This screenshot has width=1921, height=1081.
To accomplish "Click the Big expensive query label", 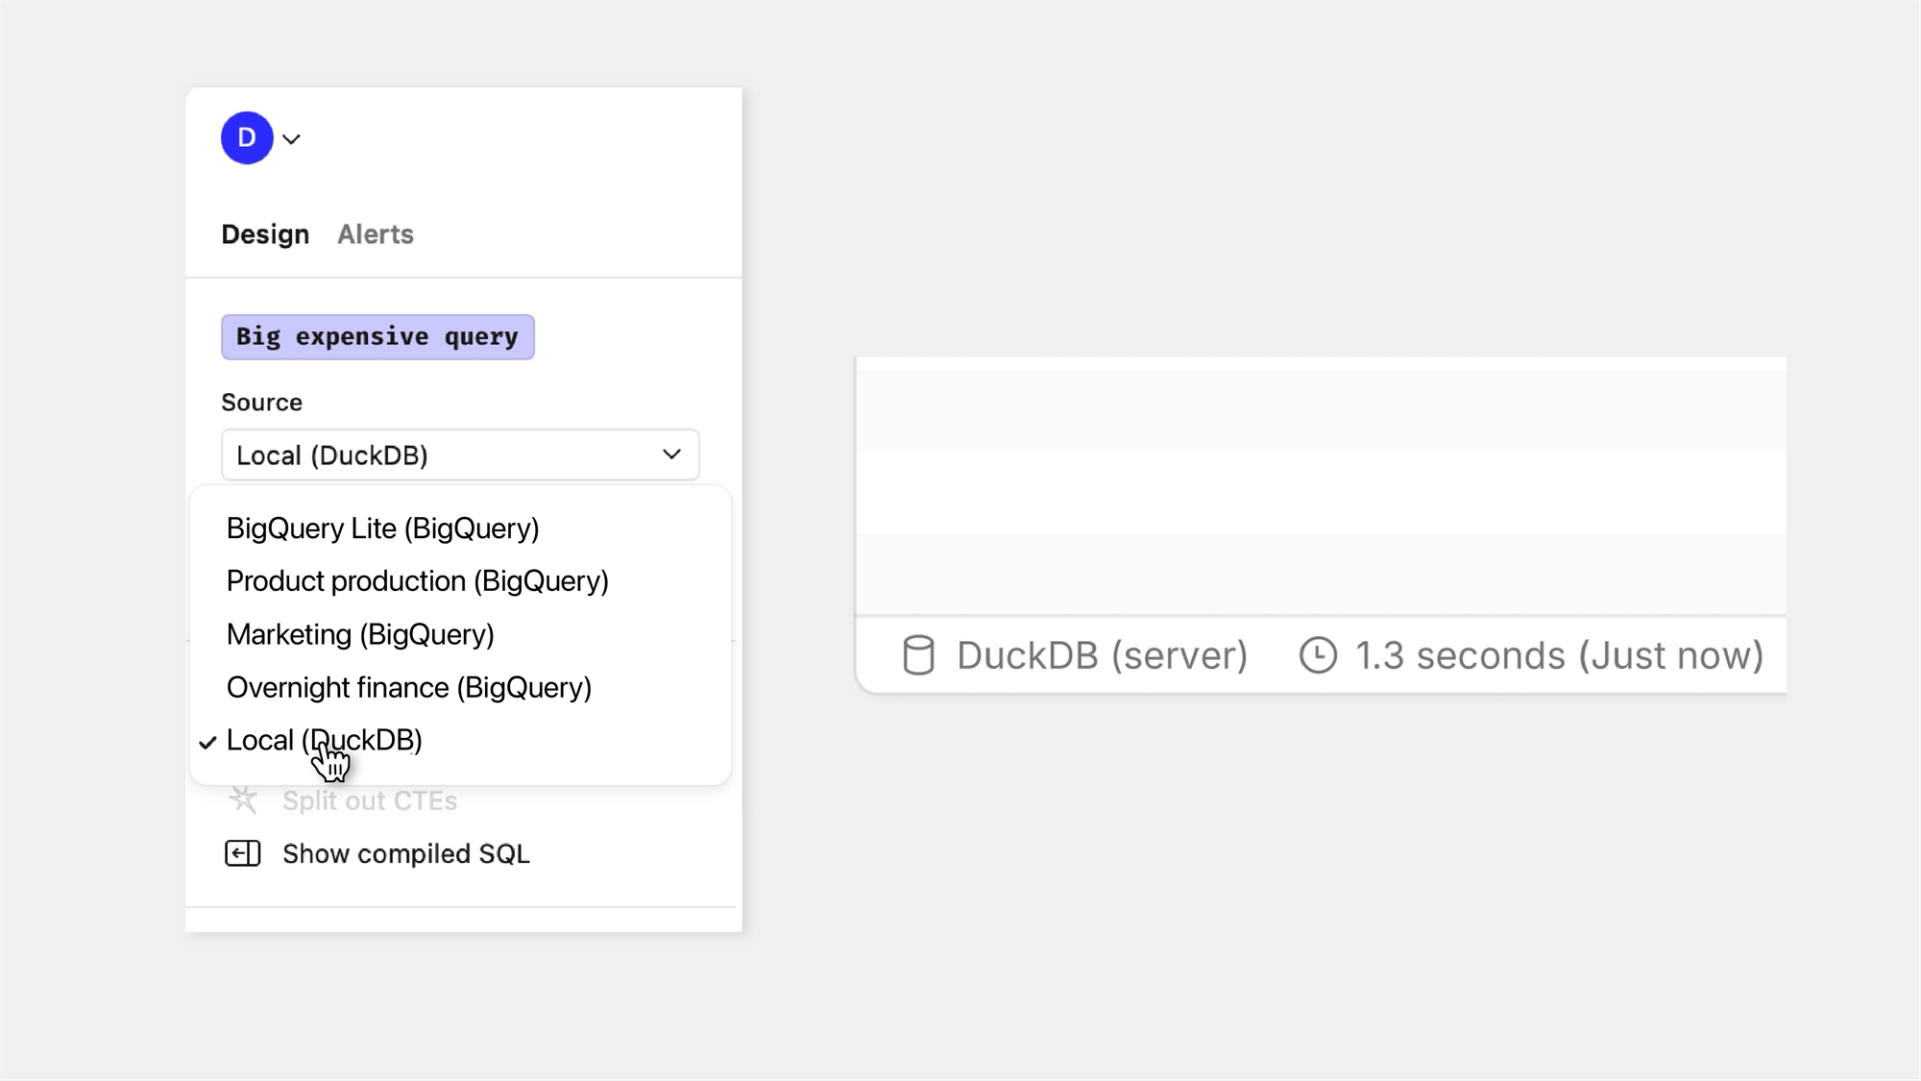I will [x=377, y=337].
